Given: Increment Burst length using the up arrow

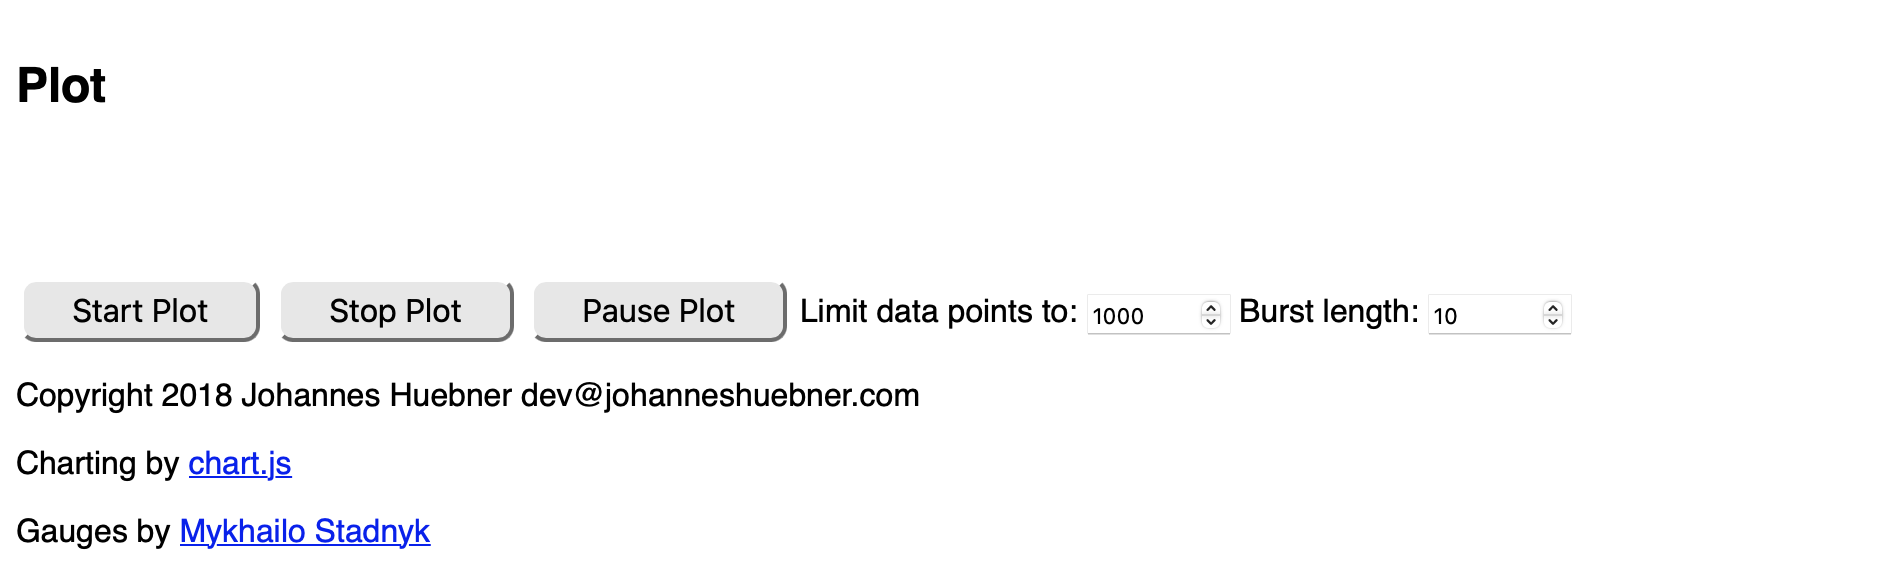Looking at the screenshot, I should click(1553, 308).
